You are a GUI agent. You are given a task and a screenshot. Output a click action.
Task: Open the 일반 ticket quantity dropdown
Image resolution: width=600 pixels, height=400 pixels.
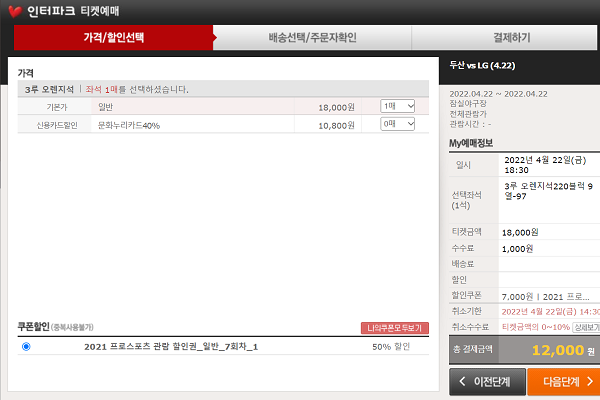(x=397, y=106)
